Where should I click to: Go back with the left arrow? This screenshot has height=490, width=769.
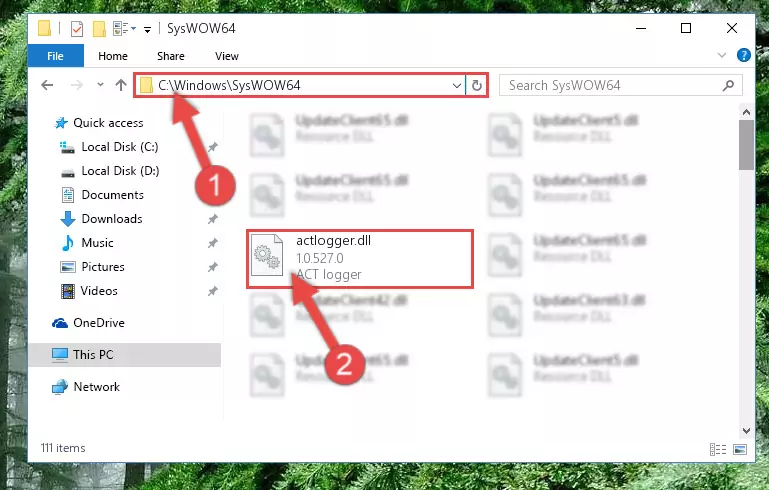click(x=47, y=85)
